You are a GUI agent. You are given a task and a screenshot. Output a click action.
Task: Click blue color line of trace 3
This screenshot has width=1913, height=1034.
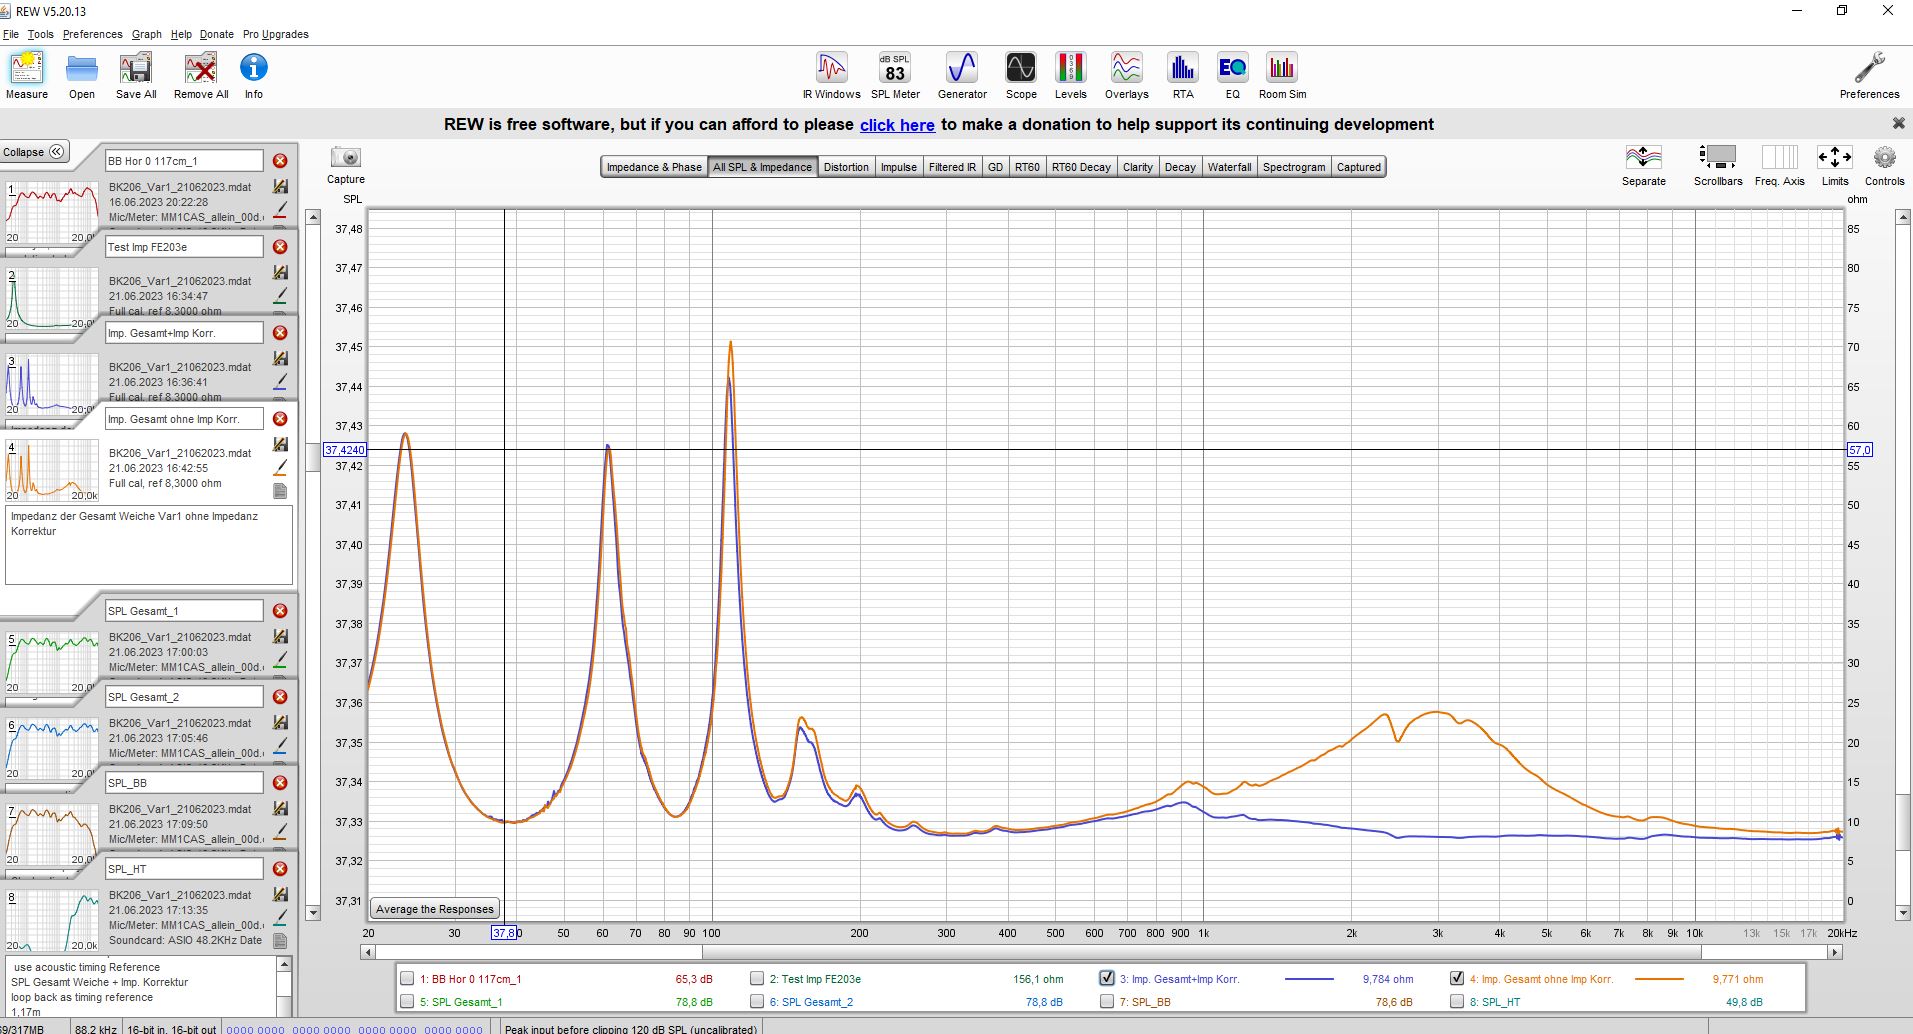[1309, 979]
